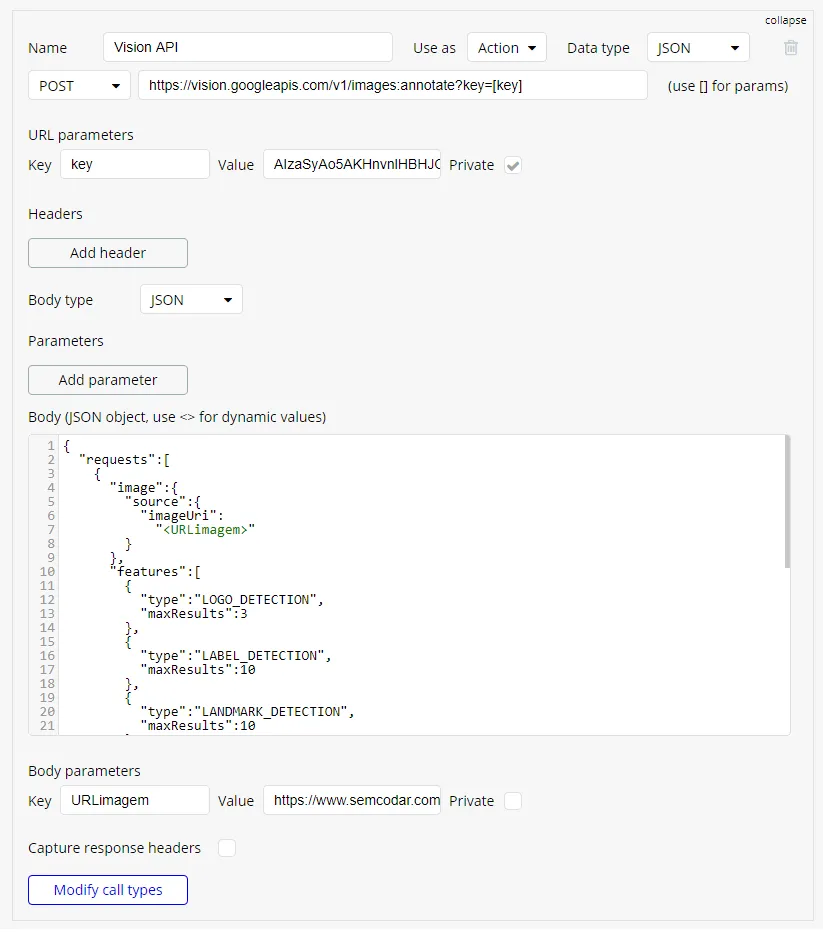The height and width of the screenshot is (933, 823).
Task: Open the Data type JSON dropdown
Action: click(x=698, y=48)
